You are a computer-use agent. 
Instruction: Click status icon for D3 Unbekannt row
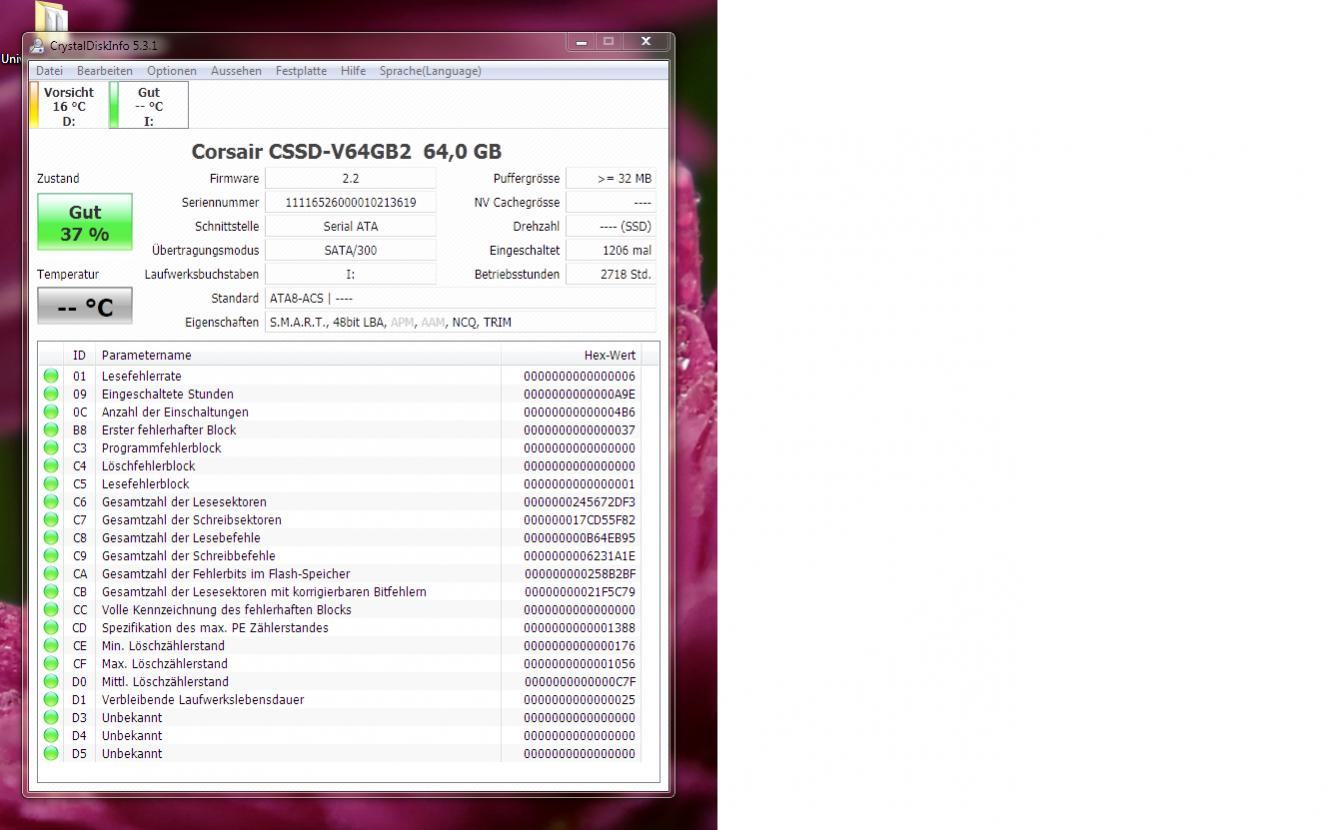(x=51, y=718)
